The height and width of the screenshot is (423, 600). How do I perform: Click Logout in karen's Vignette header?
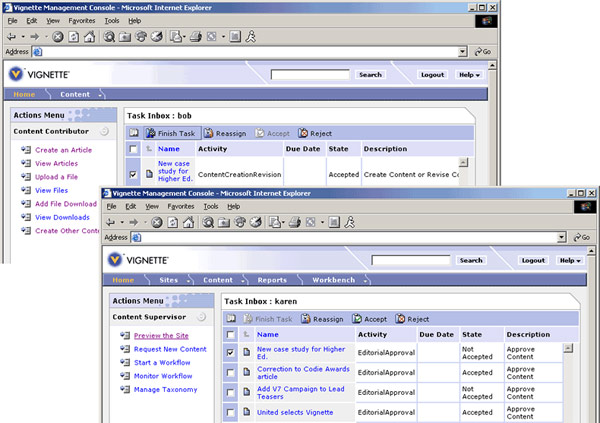click(533, 261)
